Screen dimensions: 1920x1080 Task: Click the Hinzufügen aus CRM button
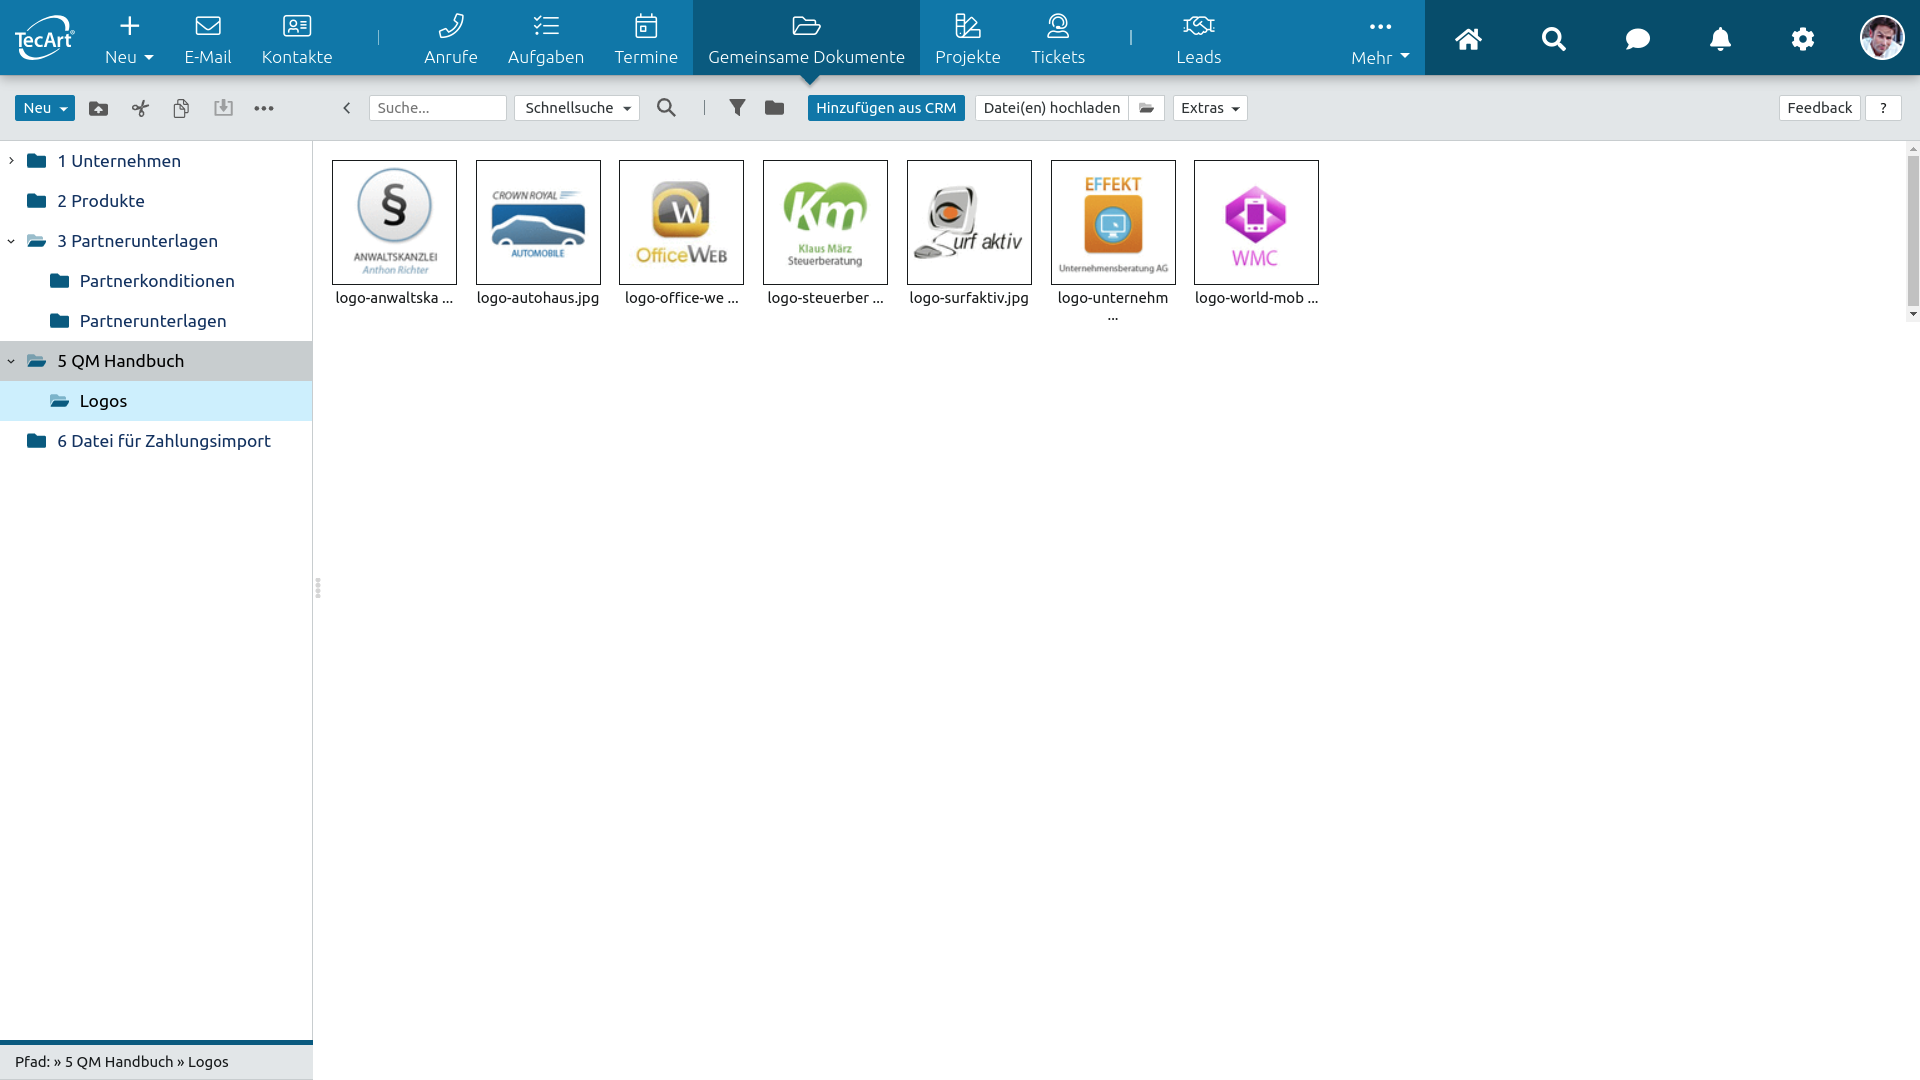885,108
